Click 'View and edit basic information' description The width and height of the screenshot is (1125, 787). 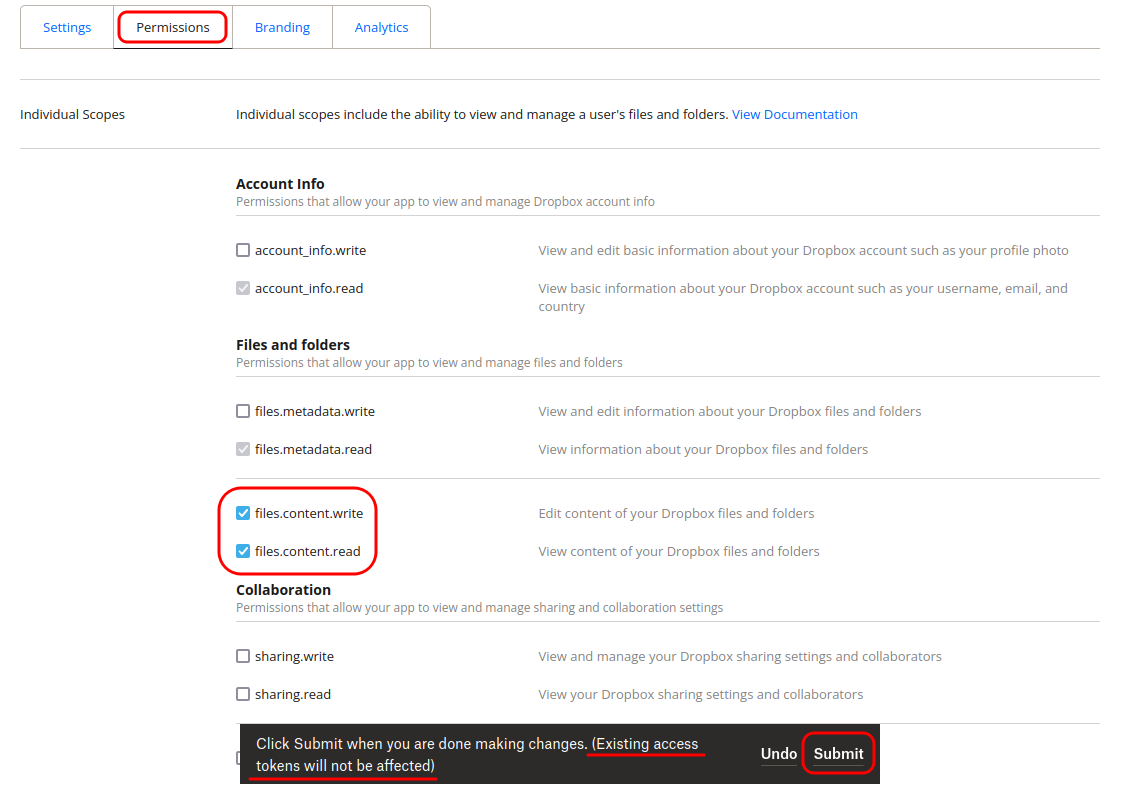[x=804, y=250]
